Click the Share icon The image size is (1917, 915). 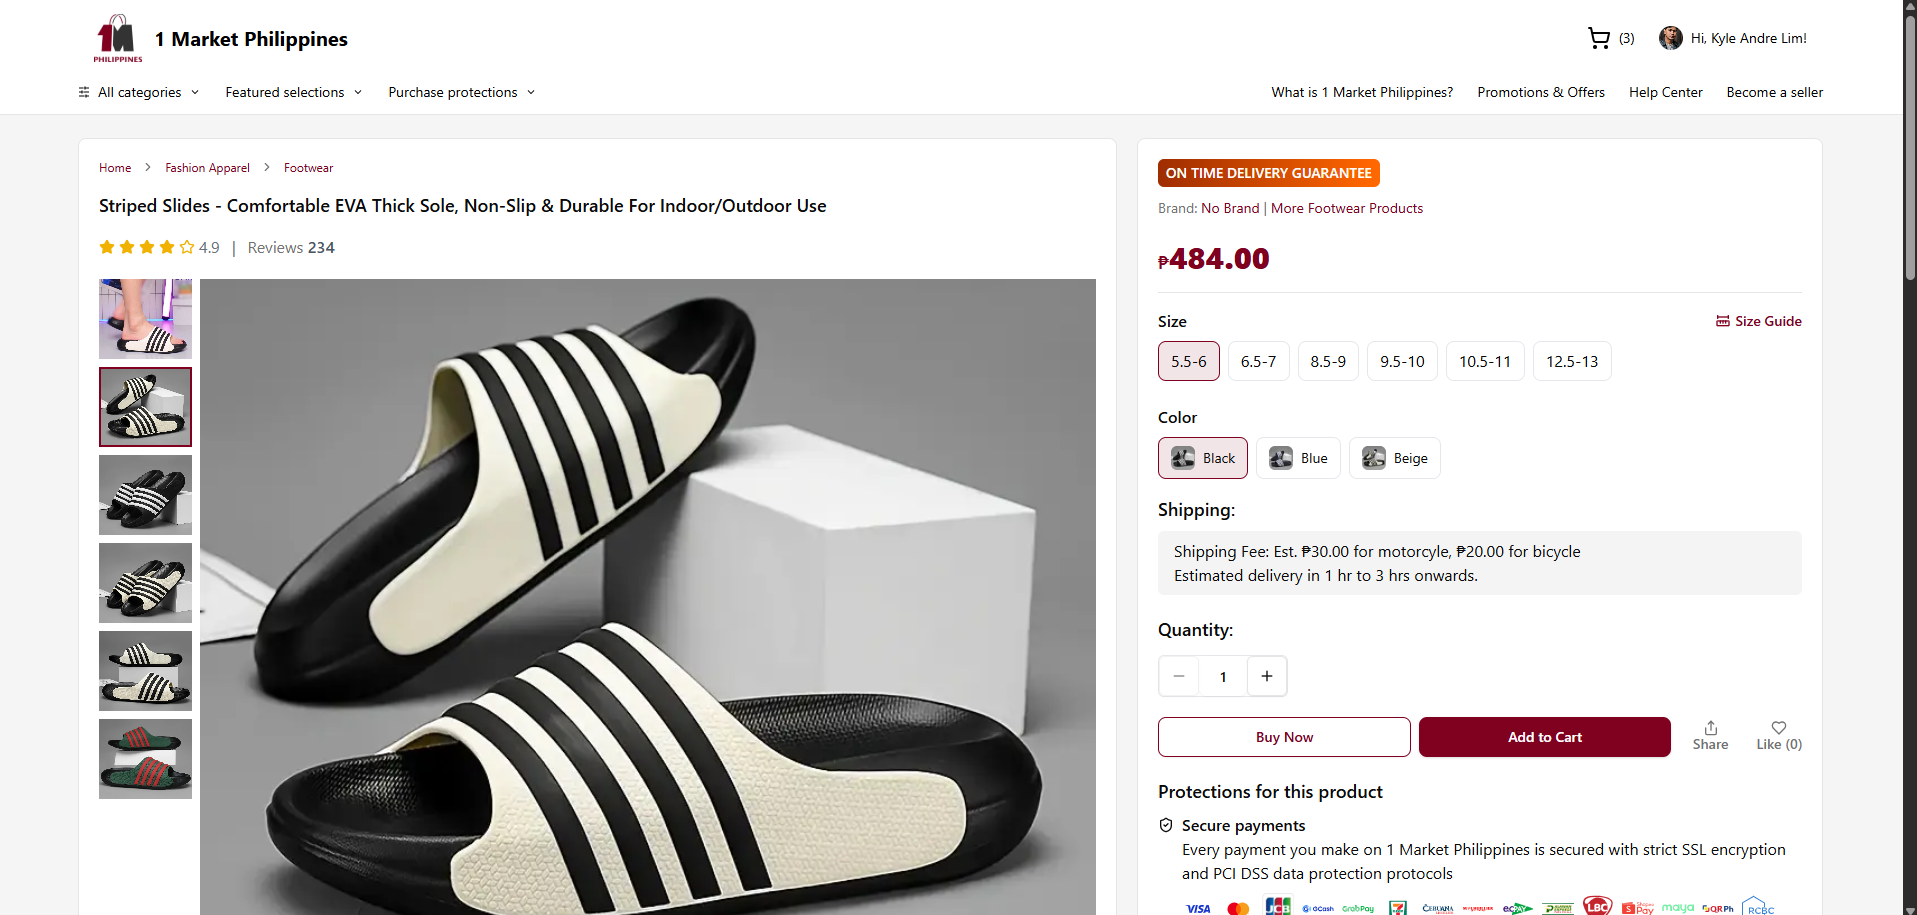pyautogui.click(x=1710, y=729)
